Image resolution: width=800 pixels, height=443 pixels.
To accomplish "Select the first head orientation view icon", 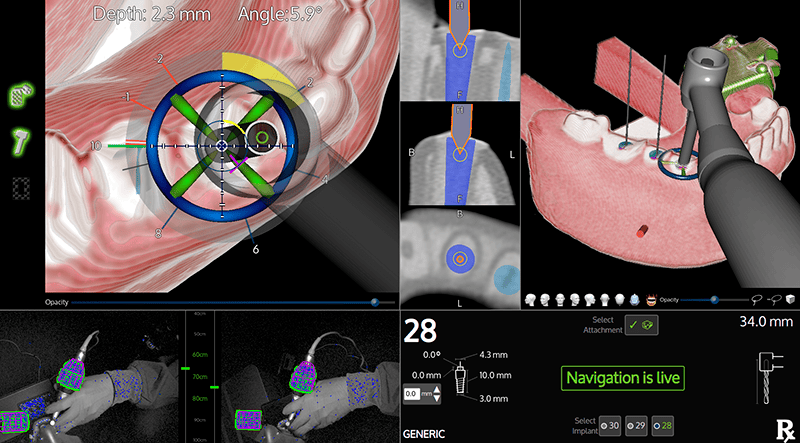I will (x=529, y=299).
